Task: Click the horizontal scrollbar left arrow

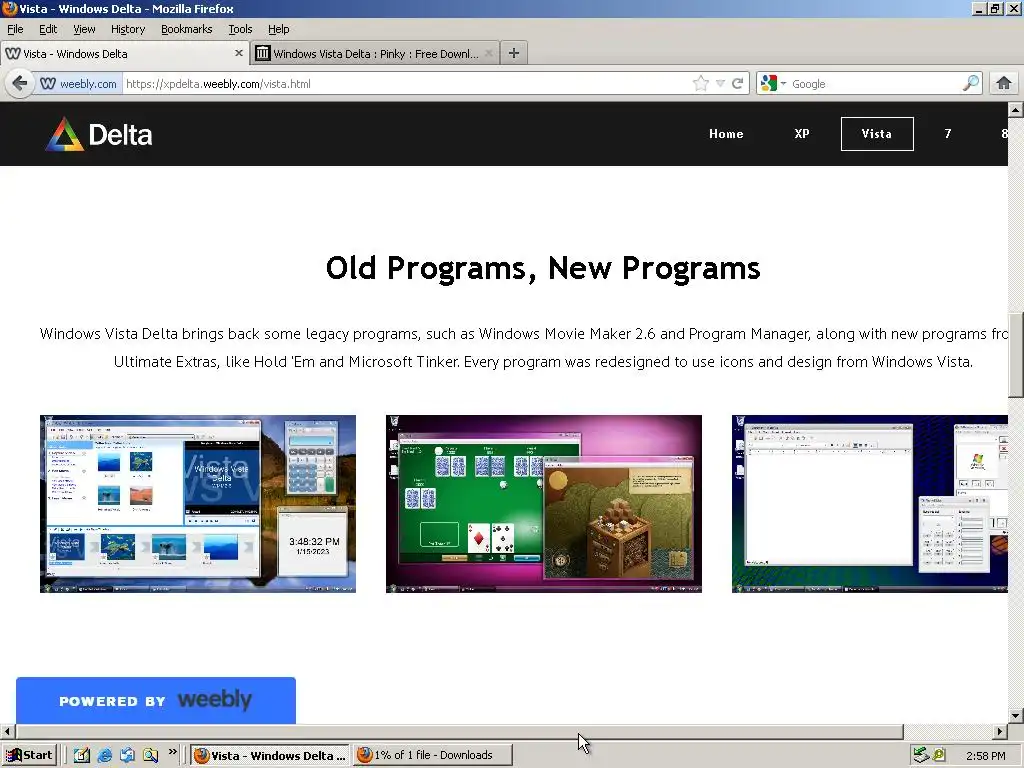Action: point(7,731)
